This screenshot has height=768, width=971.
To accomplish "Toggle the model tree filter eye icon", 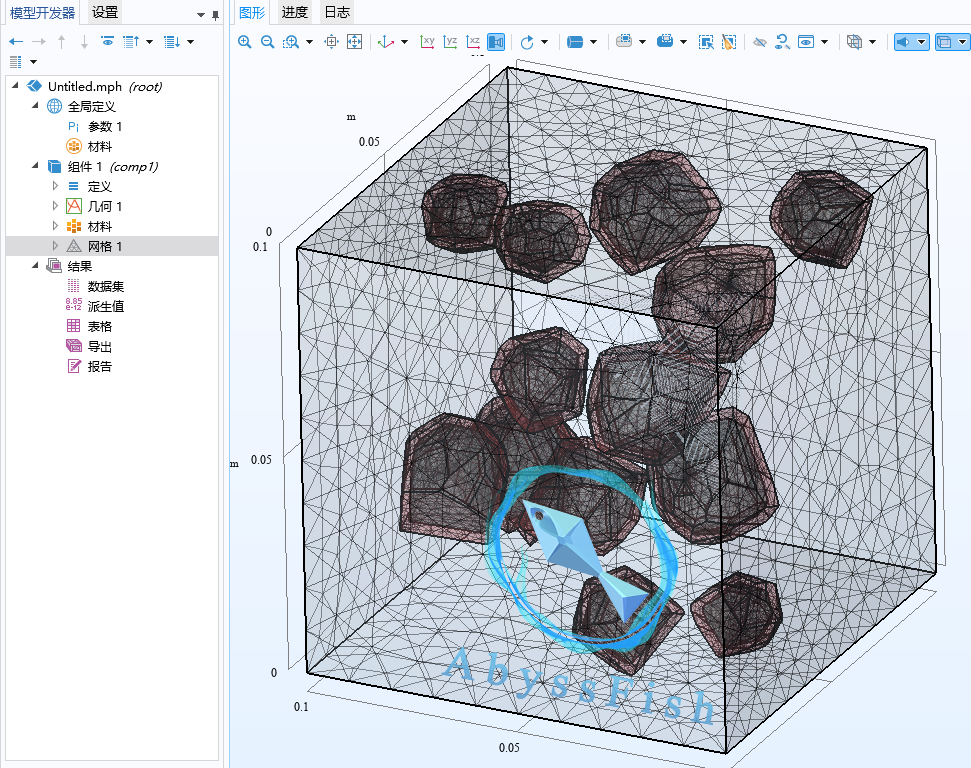I will pos(107,42).
